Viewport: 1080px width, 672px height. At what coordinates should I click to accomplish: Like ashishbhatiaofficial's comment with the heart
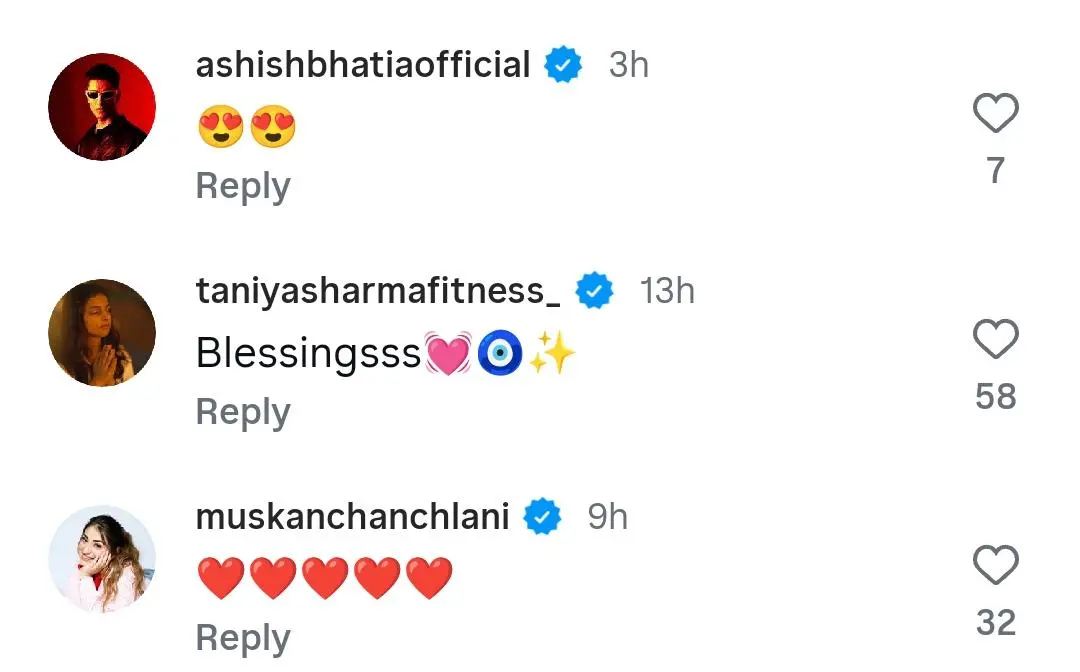[995, 114]
